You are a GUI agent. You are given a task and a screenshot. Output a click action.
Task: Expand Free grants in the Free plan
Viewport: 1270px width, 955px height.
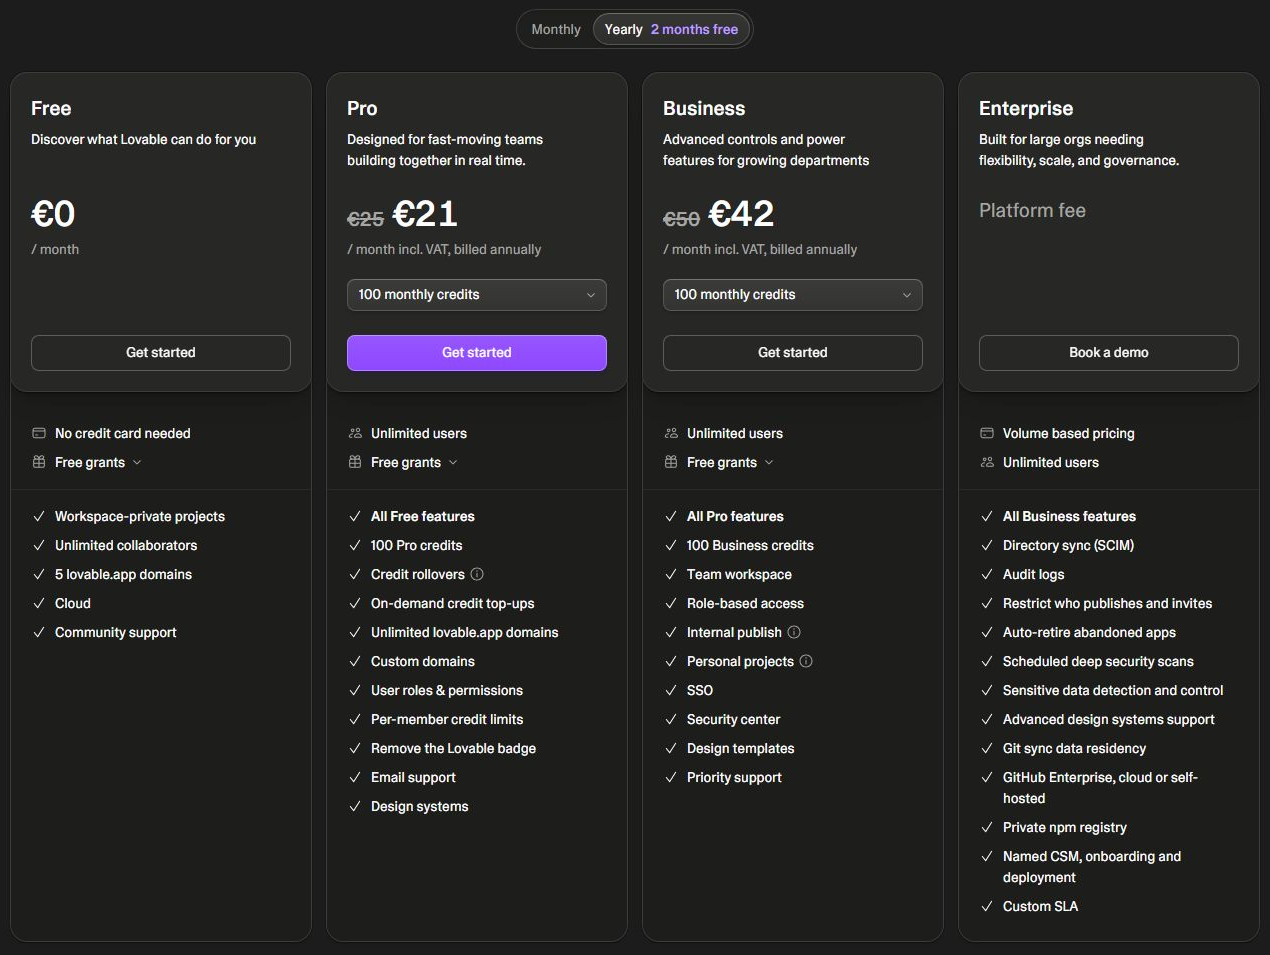tap(98, 462)
